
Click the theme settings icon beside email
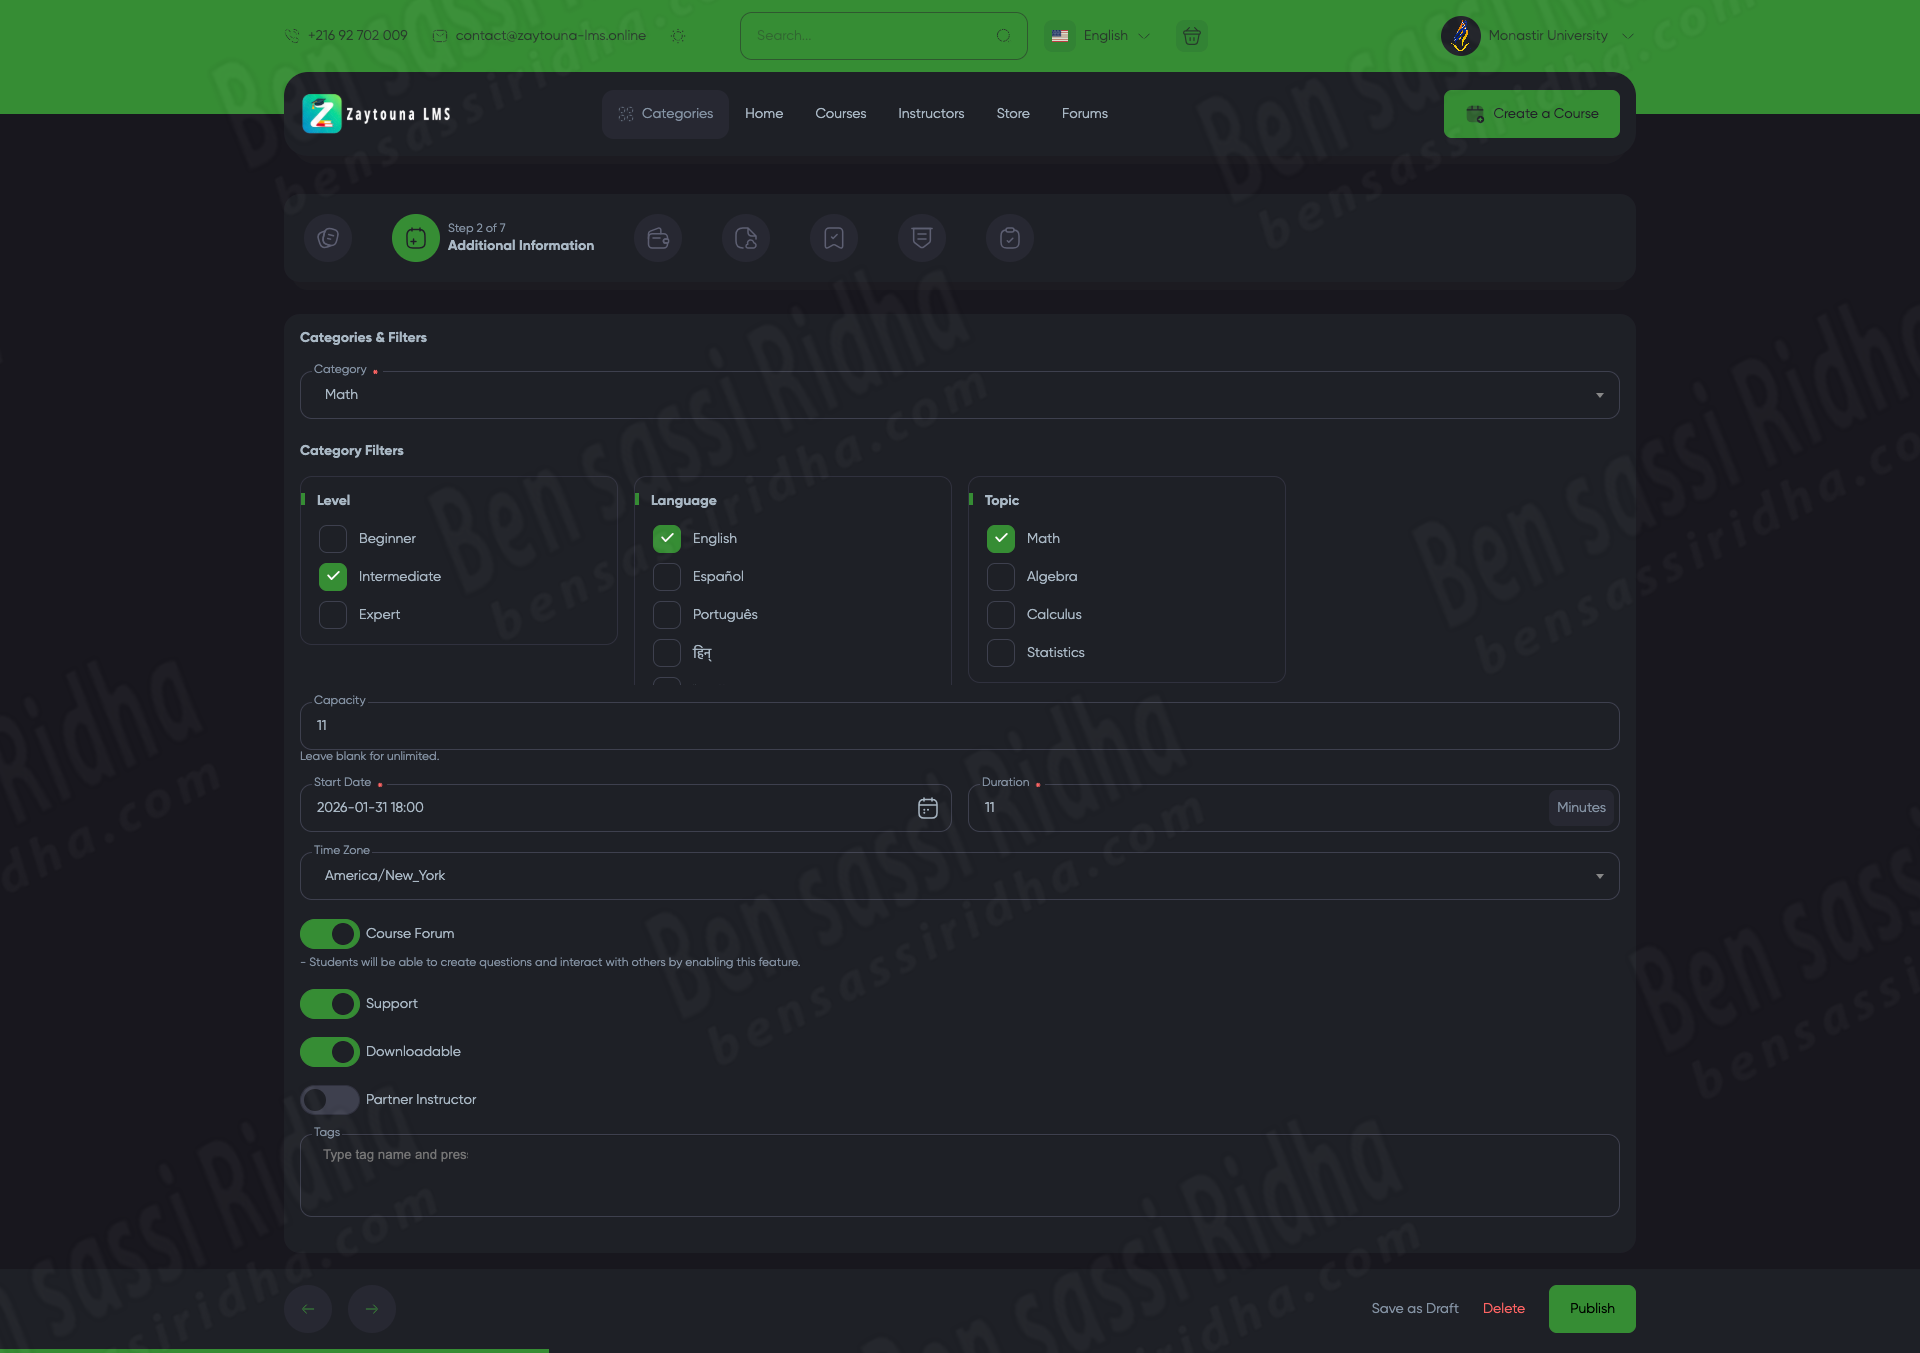tap(678, 36)
